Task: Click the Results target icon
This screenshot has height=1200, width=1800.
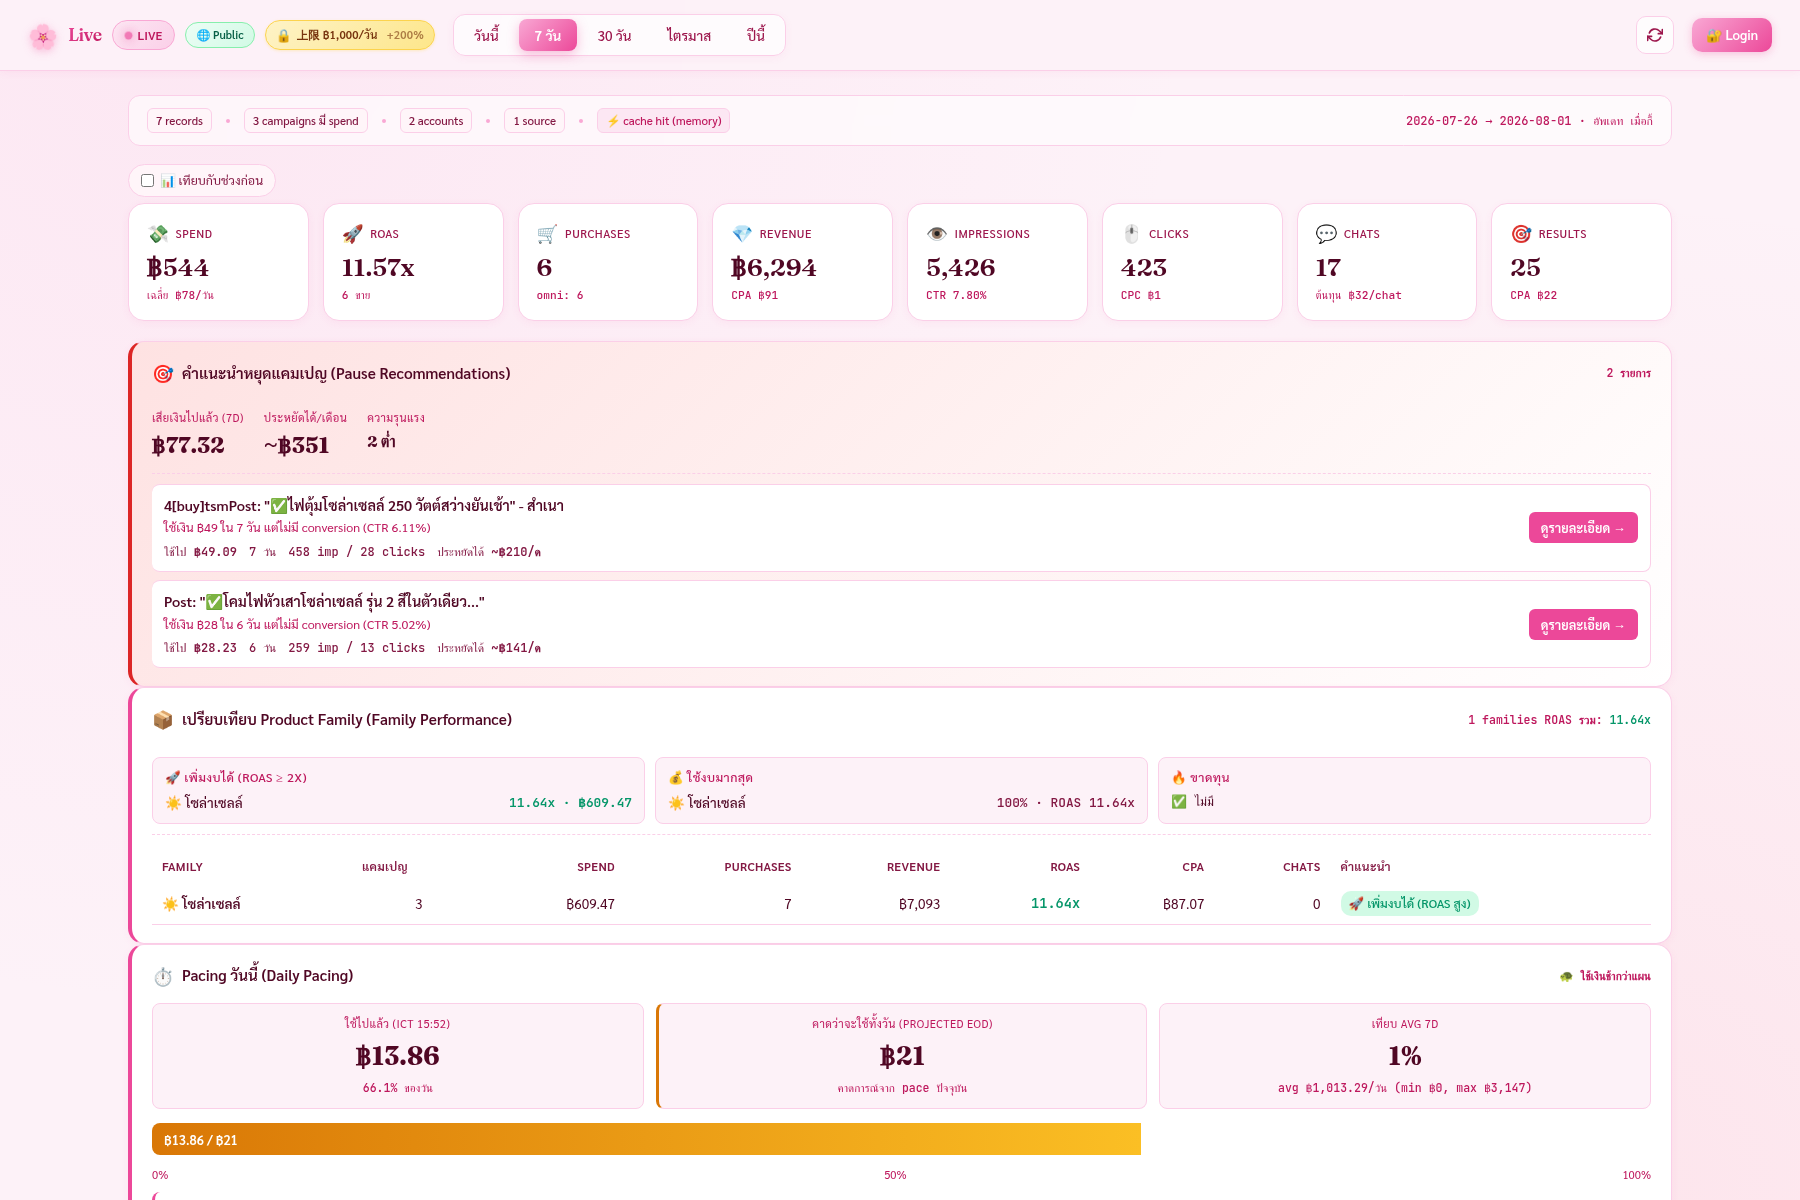Action: coord(1521,234)
